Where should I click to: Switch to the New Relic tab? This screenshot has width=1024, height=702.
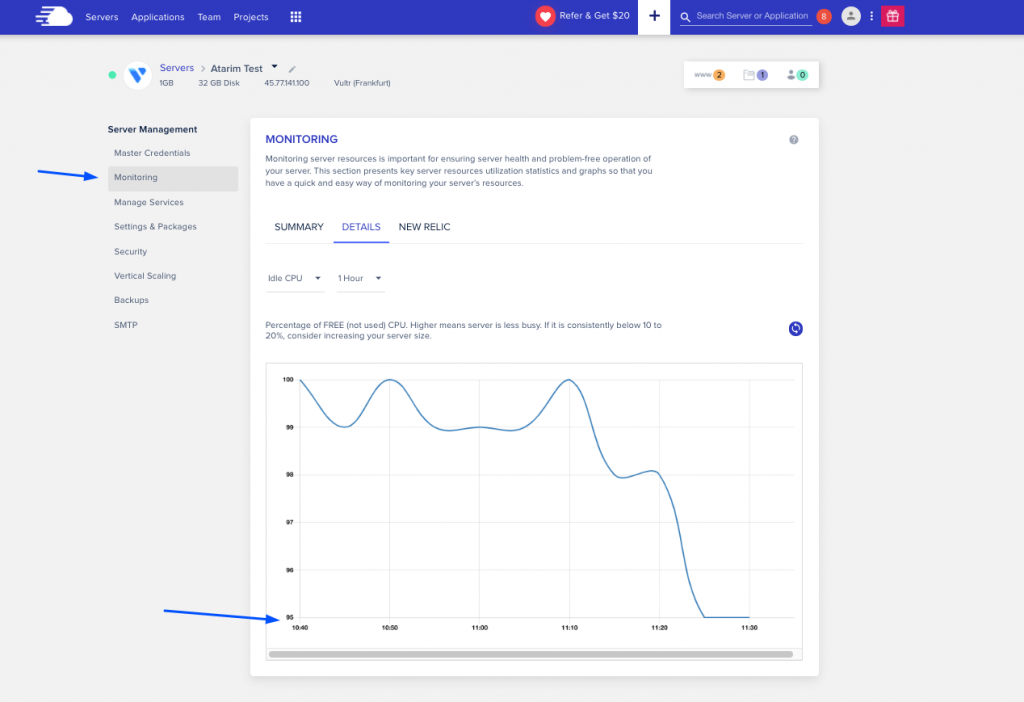pos(424,227)
